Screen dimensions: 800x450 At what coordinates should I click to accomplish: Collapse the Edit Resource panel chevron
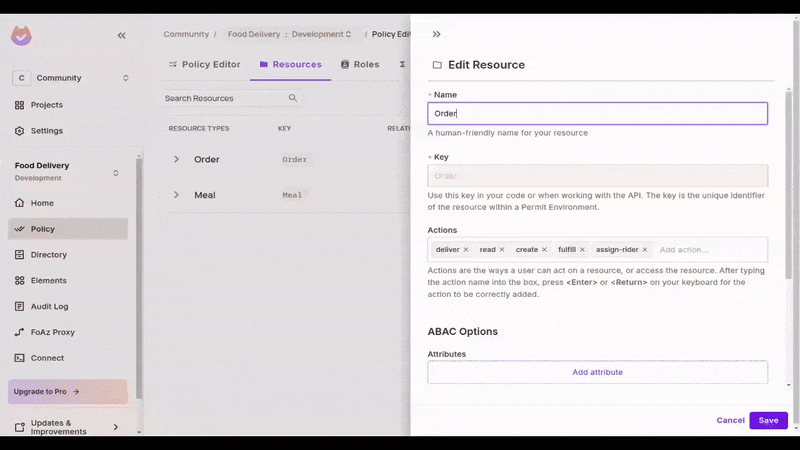click(436, 34)
